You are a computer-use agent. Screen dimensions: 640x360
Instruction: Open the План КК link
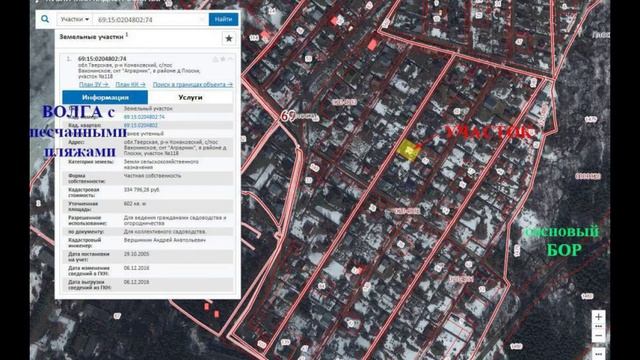coord(131,84)
